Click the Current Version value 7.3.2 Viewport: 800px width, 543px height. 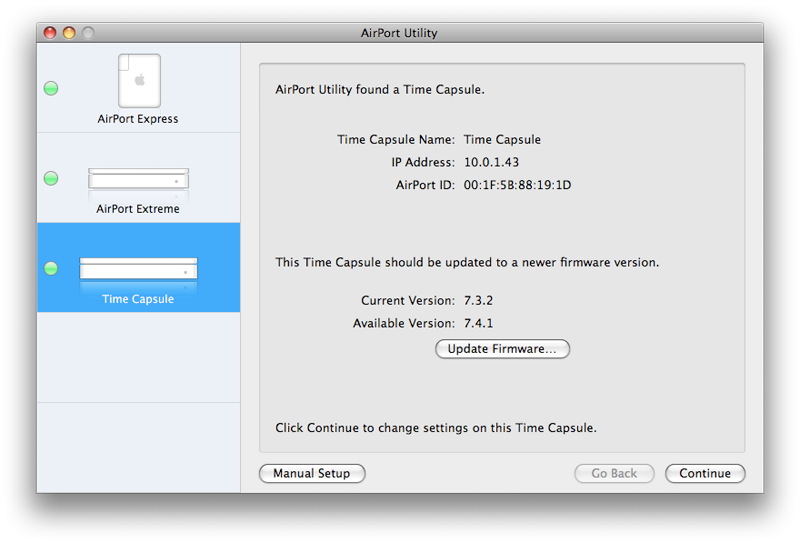pyautogui.click(x=478, y=301)
